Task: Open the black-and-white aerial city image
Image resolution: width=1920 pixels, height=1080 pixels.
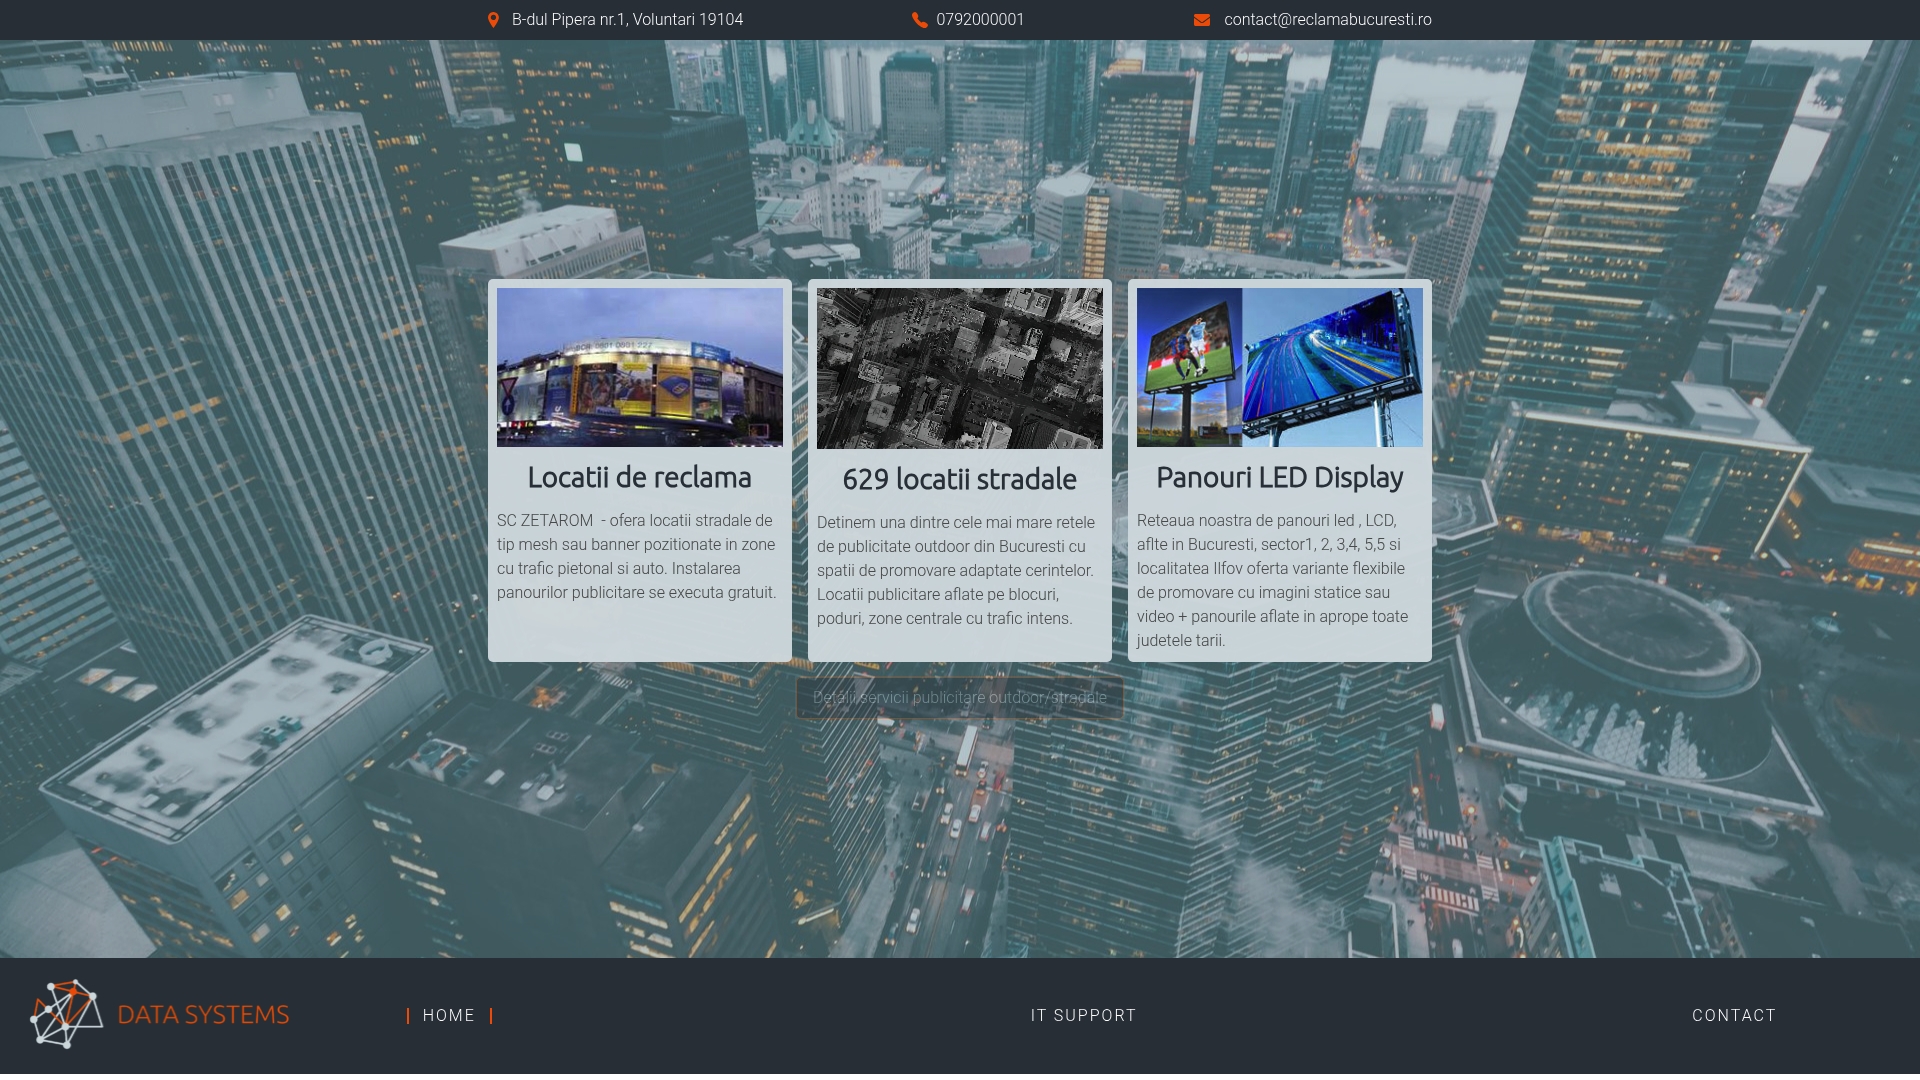Action: pos(960,368)
